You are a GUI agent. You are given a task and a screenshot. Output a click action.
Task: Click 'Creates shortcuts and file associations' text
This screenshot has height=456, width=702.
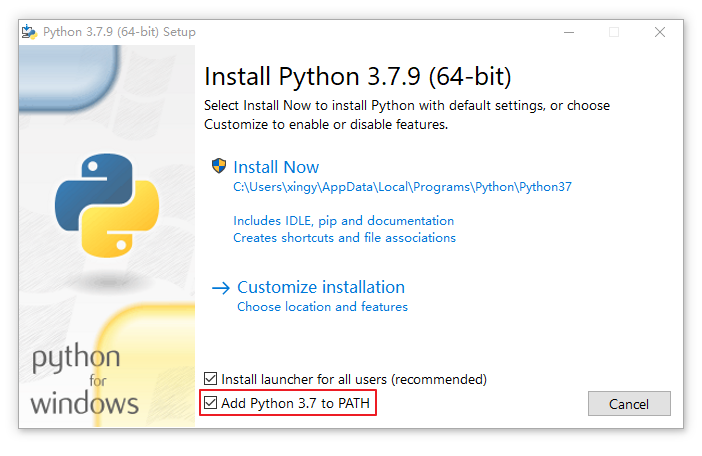click(344, 238)
